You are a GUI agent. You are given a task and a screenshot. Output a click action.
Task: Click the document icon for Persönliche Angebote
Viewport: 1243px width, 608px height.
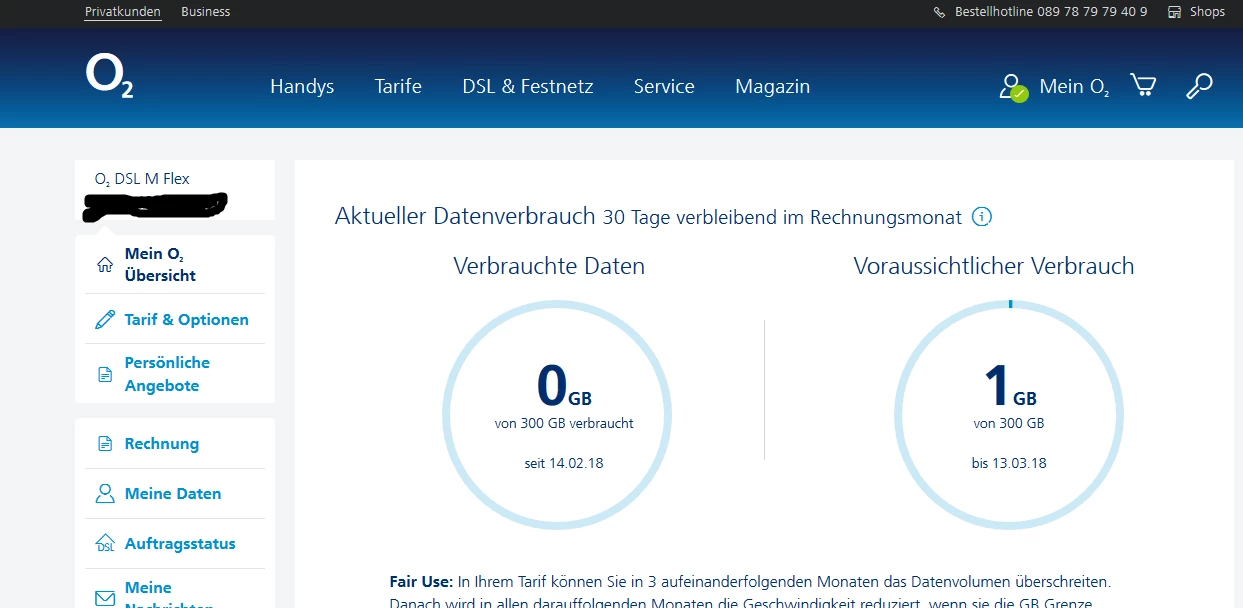click(104, 375)
